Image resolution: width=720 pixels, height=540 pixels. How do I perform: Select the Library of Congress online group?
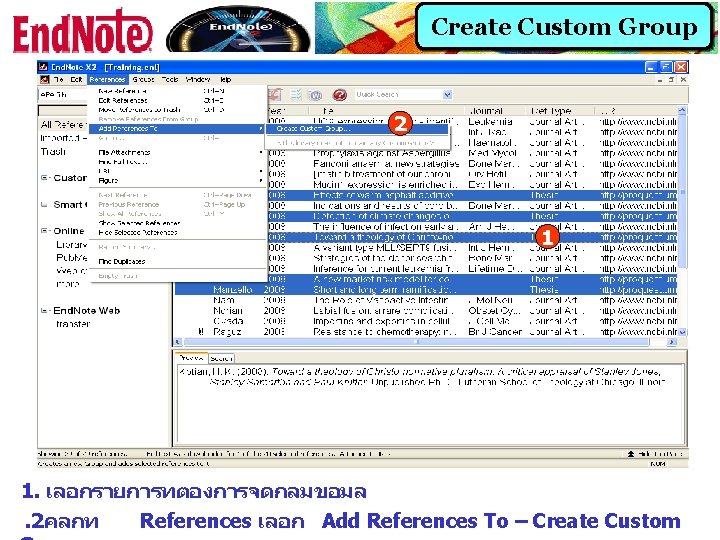71,245
